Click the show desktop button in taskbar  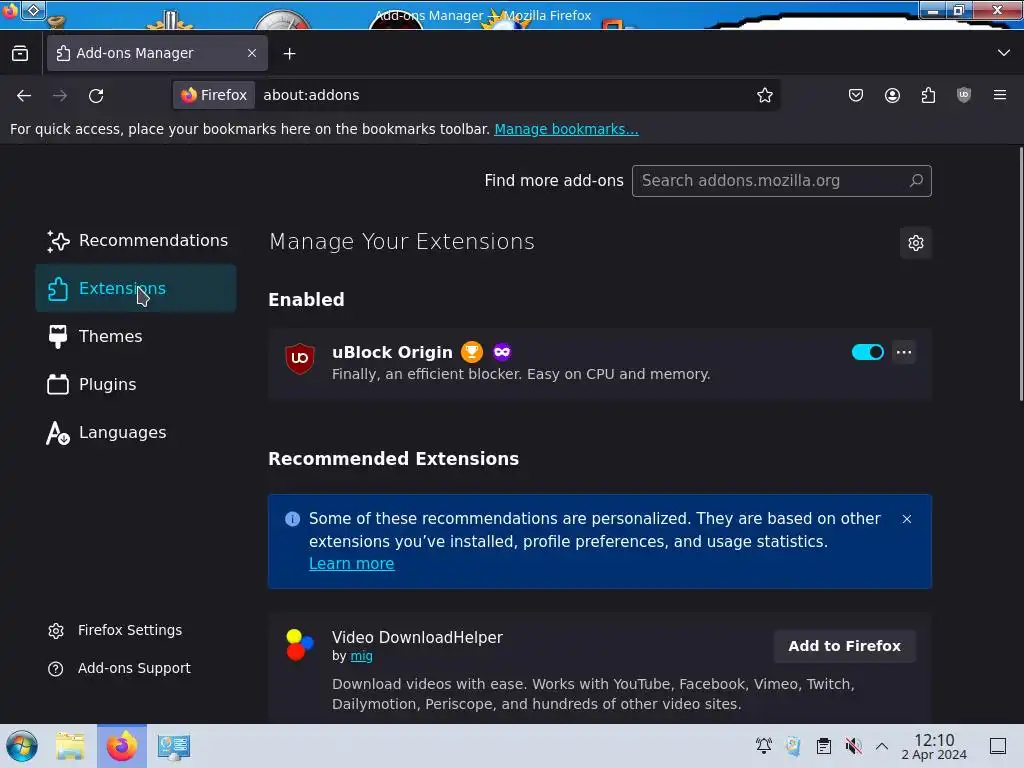[x=998, y=746]
